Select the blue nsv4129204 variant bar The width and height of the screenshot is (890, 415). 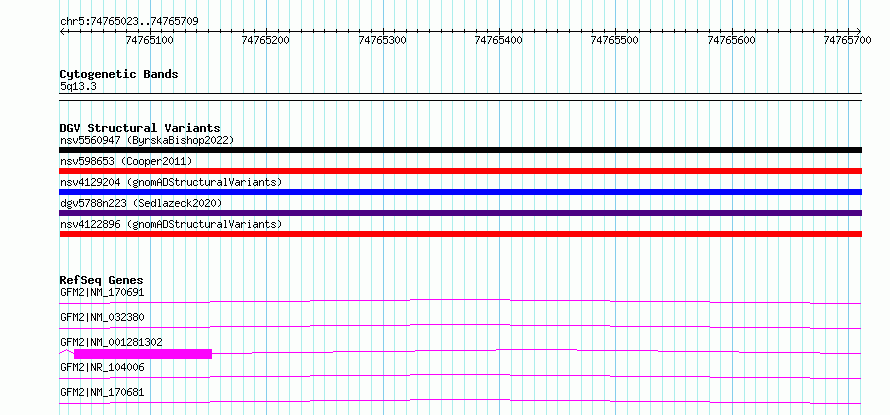461,192
